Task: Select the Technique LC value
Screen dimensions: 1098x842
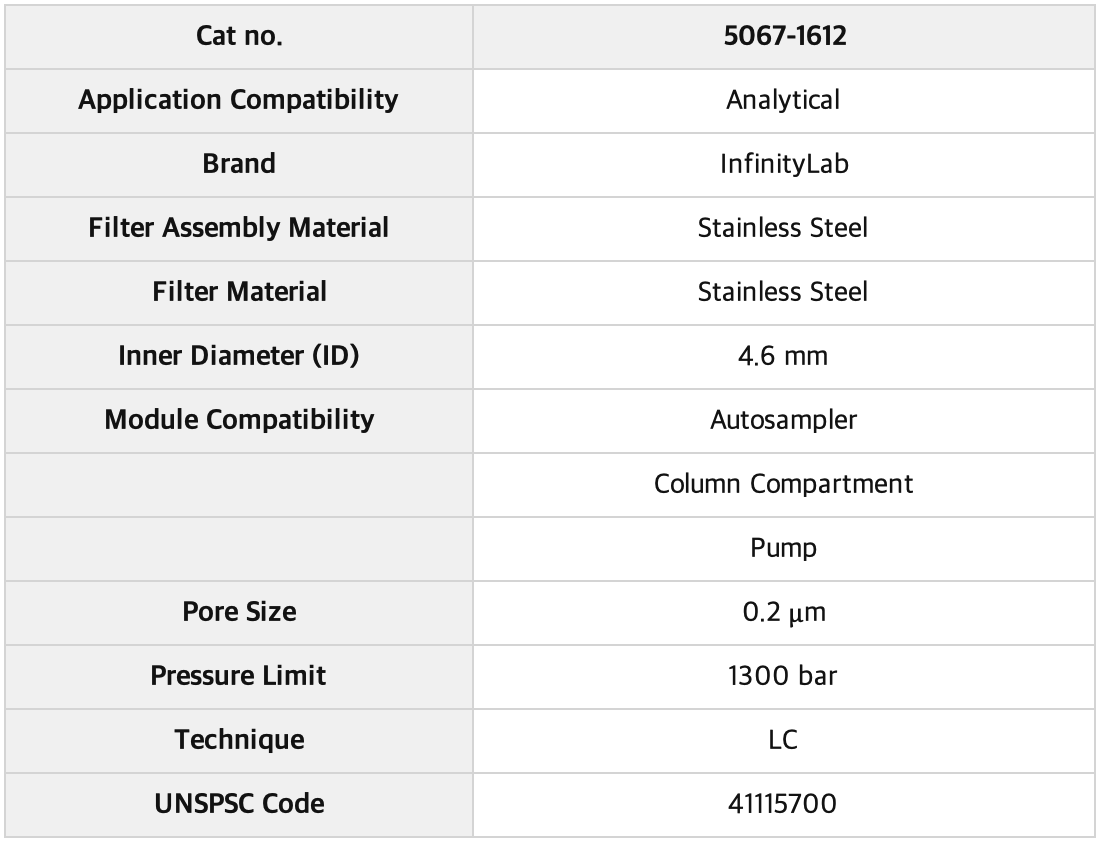Action: click(783, 740)
